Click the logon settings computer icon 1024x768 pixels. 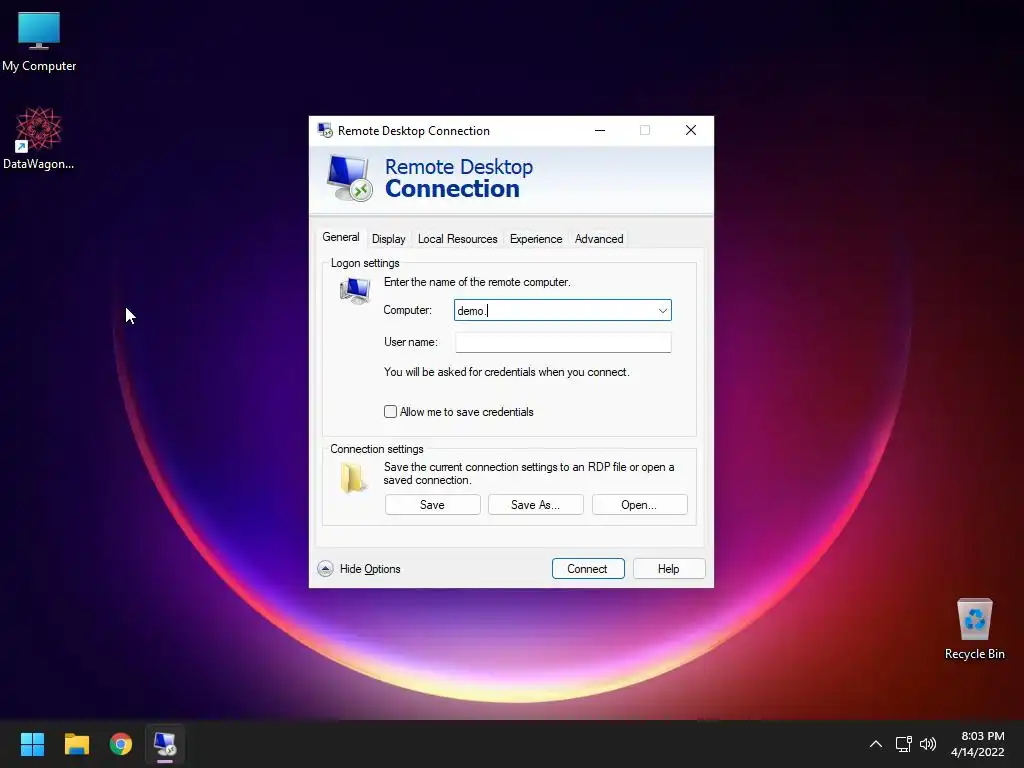(355, 291)
